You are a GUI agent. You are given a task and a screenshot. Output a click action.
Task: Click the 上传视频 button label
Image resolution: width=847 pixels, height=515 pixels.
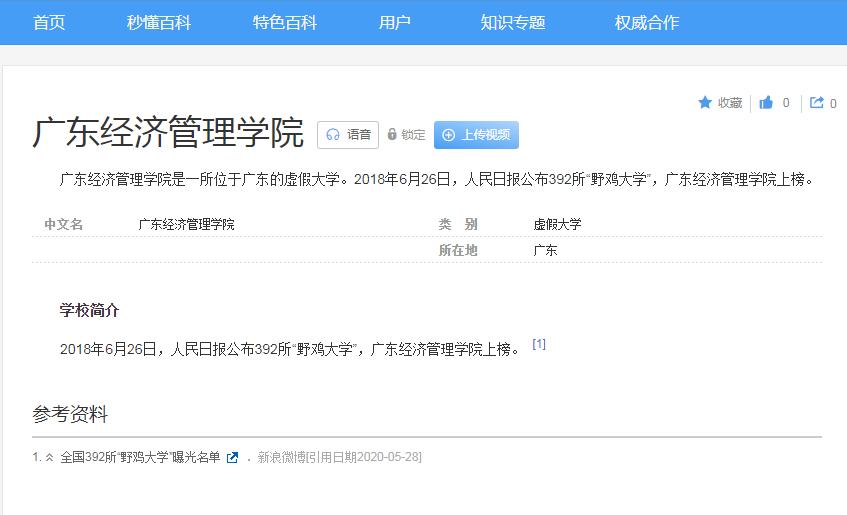coord(486,135)
